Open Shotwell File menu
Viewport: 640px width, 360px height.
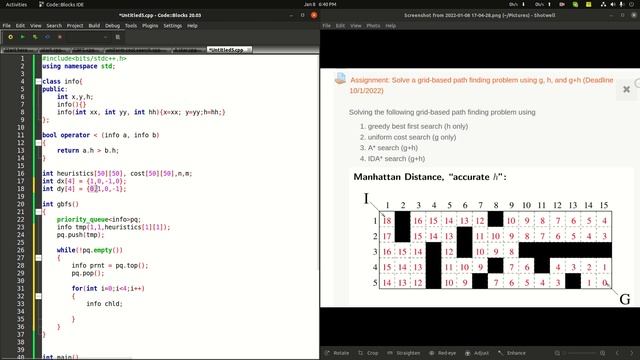327,26
